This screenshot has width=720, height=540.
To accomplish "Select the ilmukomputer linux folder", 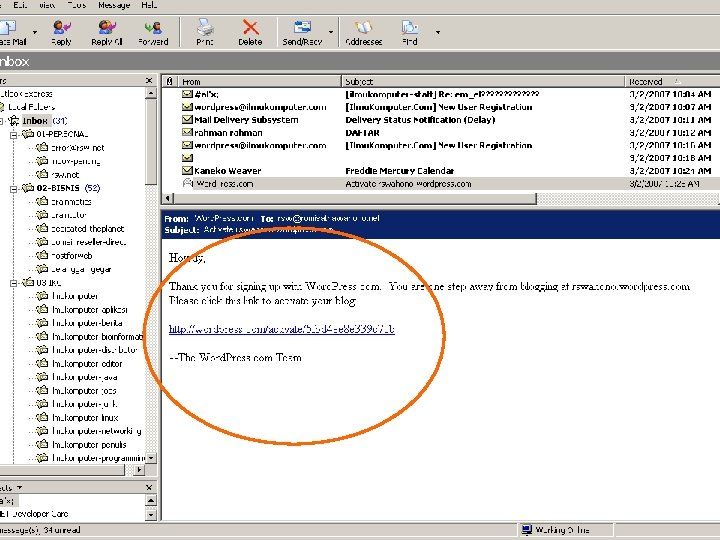I will pos(85,417).
